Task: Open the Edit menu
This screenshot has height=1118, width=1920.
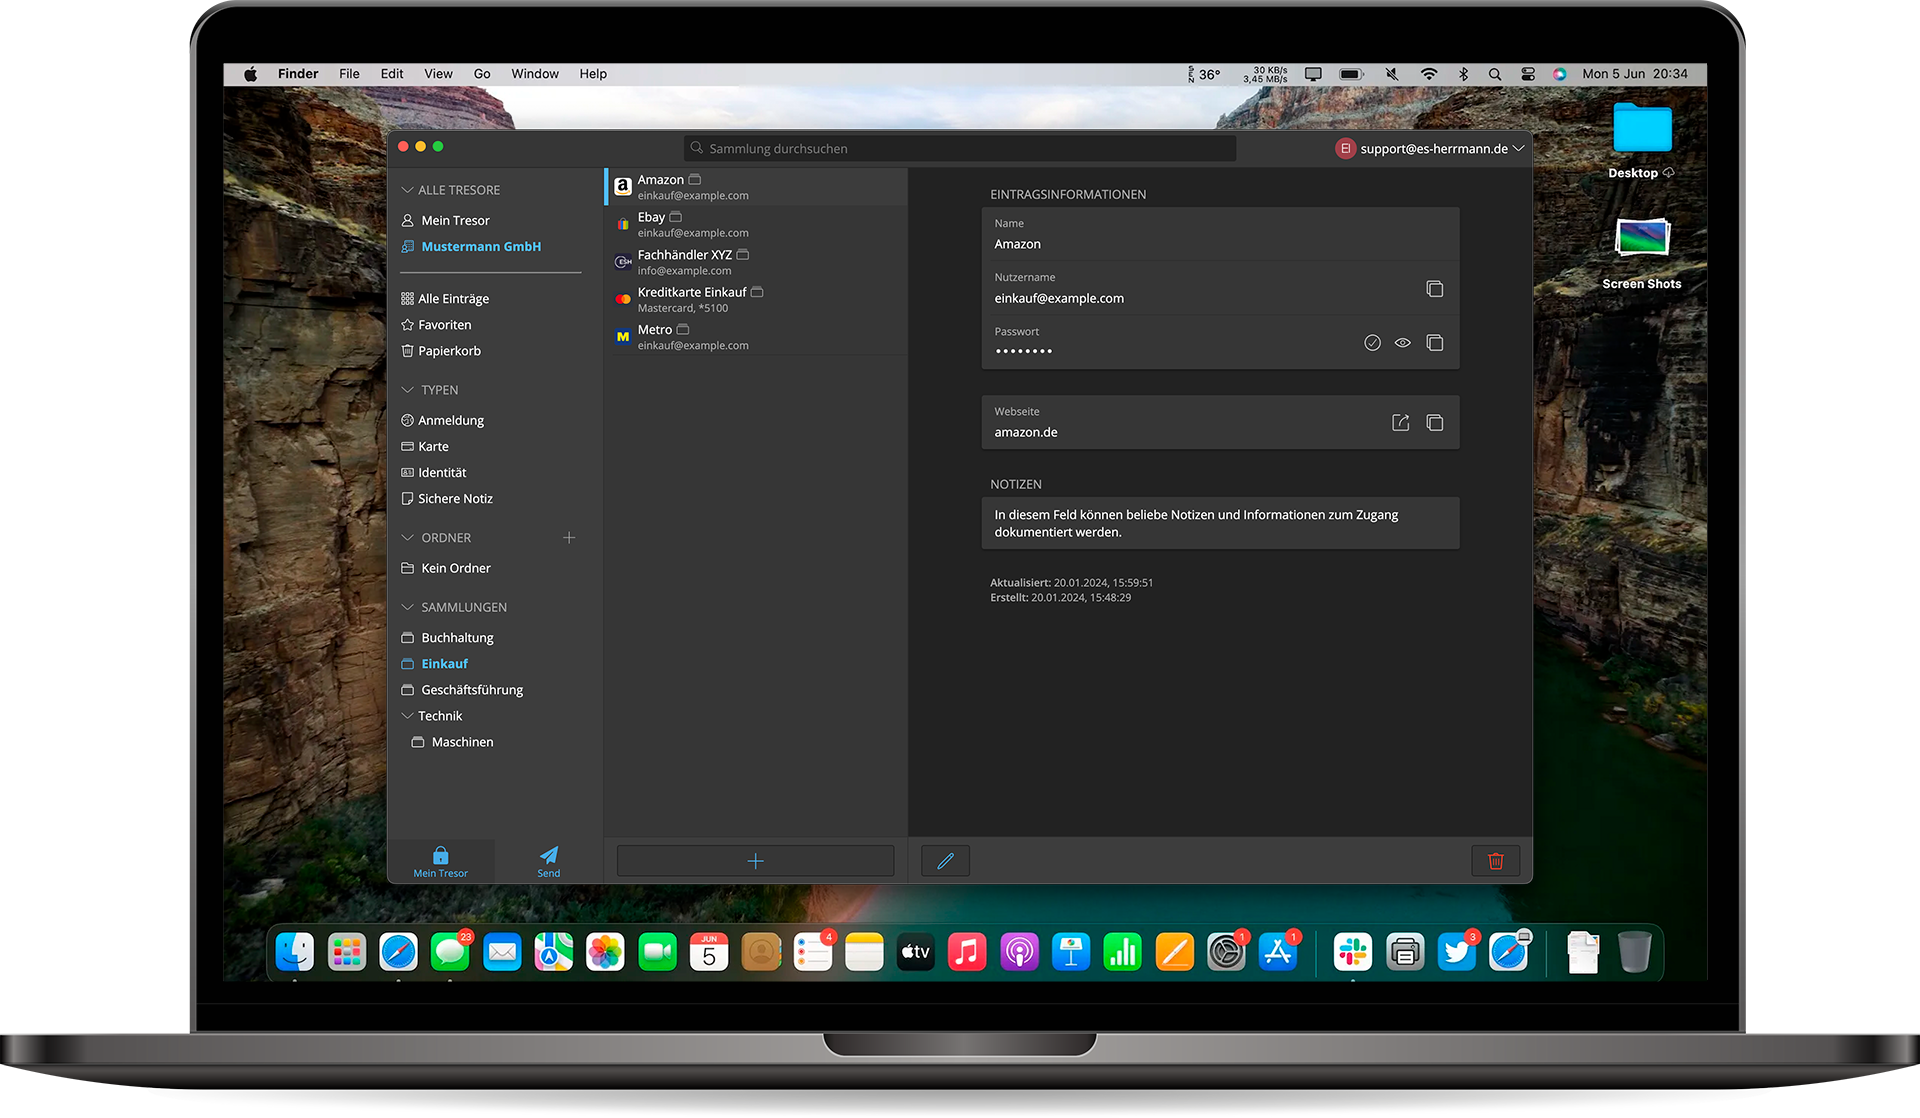Action: pos(392,74)
